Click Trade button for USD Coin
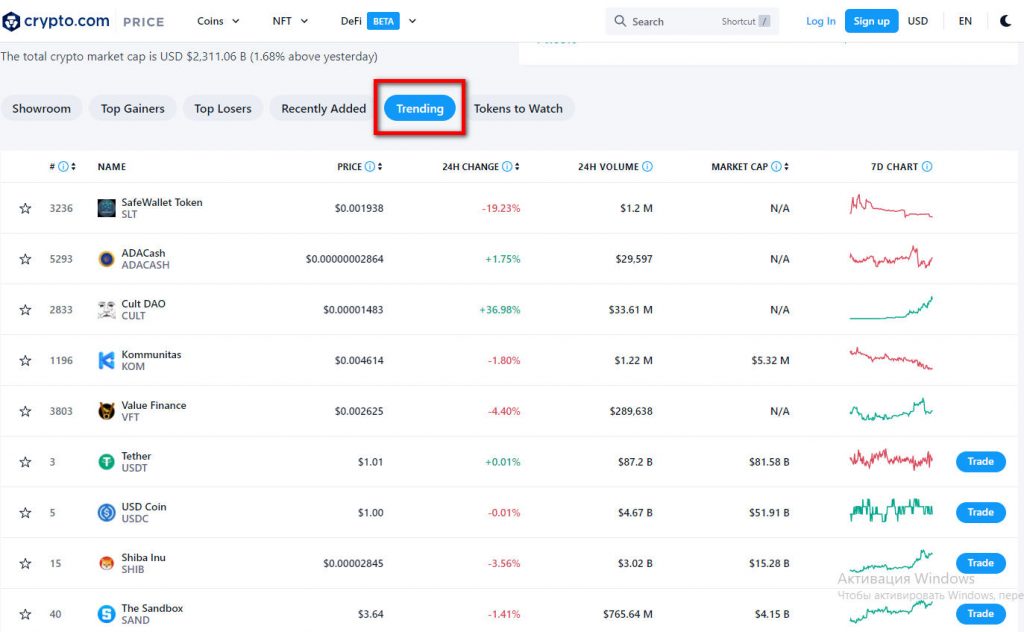 (x=981, y=513)
